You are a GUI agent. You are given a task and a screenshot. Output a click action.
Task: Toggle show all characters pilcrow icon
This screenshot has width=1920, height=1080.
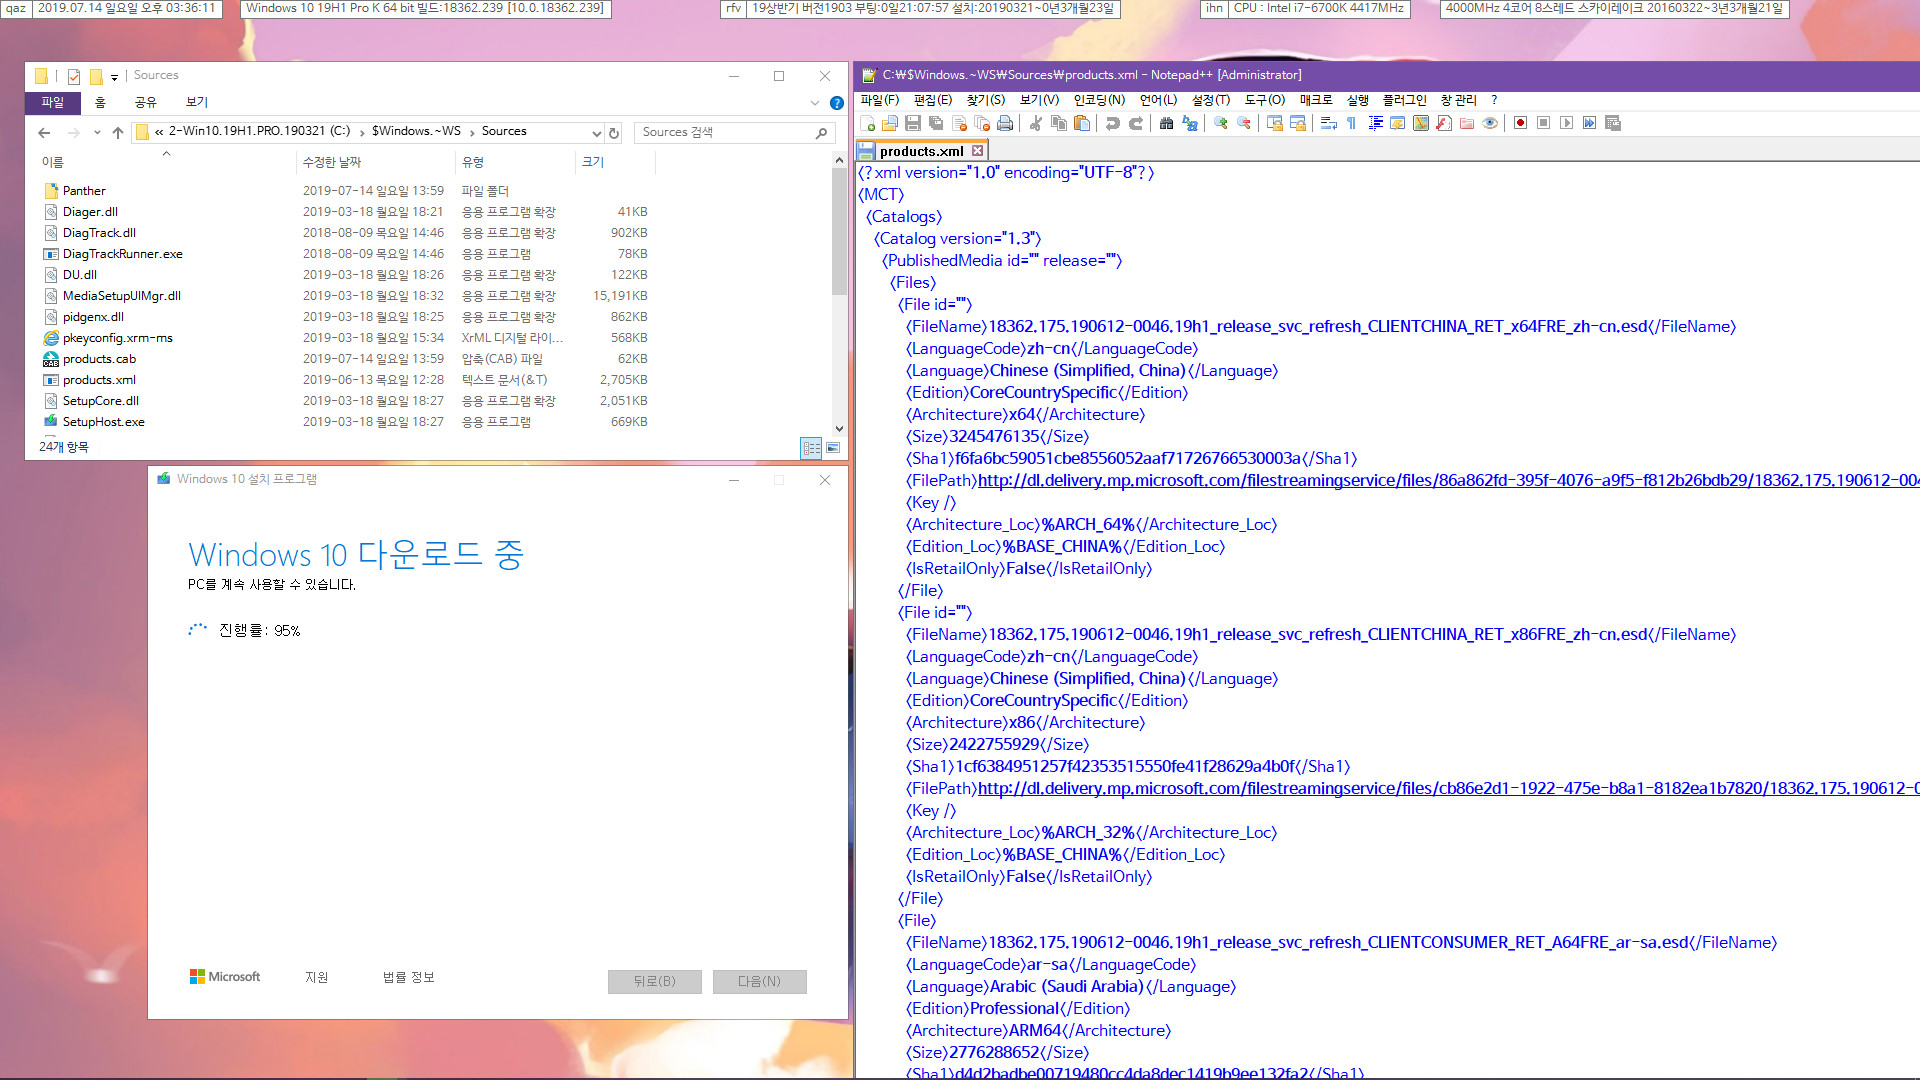tap(1352, 123)
